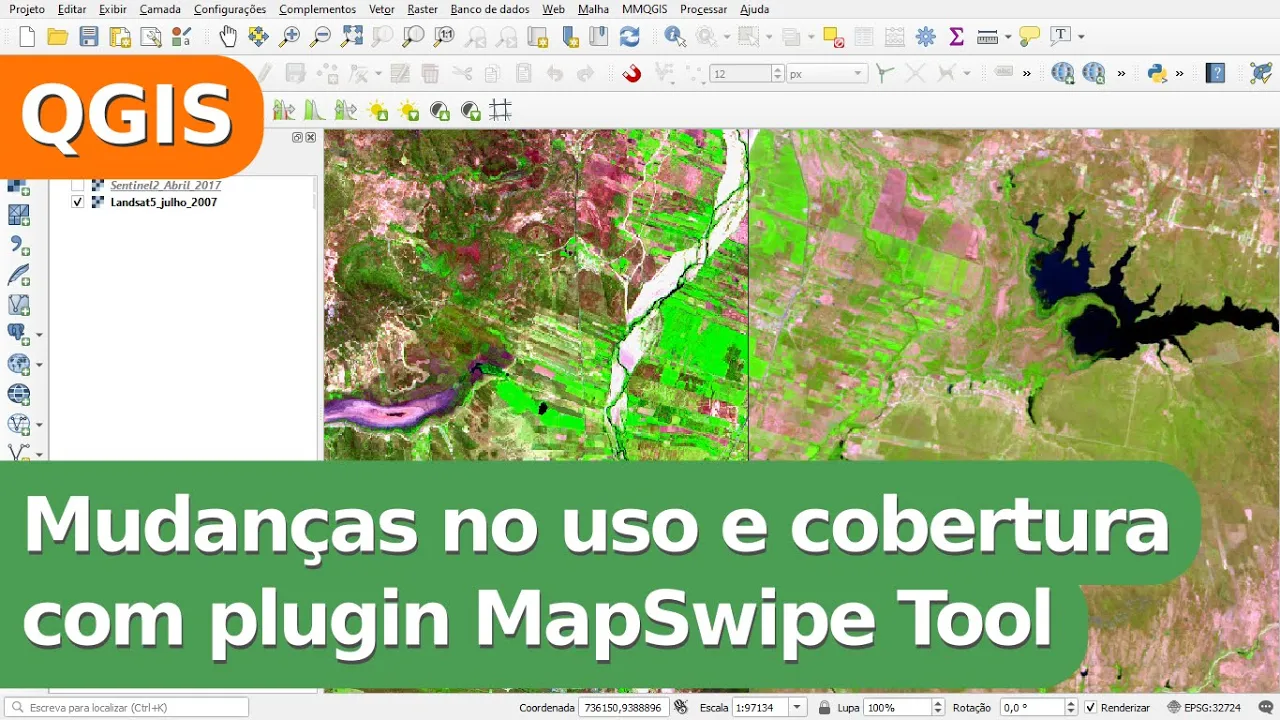Click the EPSG:32724 CRS button

point(1204,707)
